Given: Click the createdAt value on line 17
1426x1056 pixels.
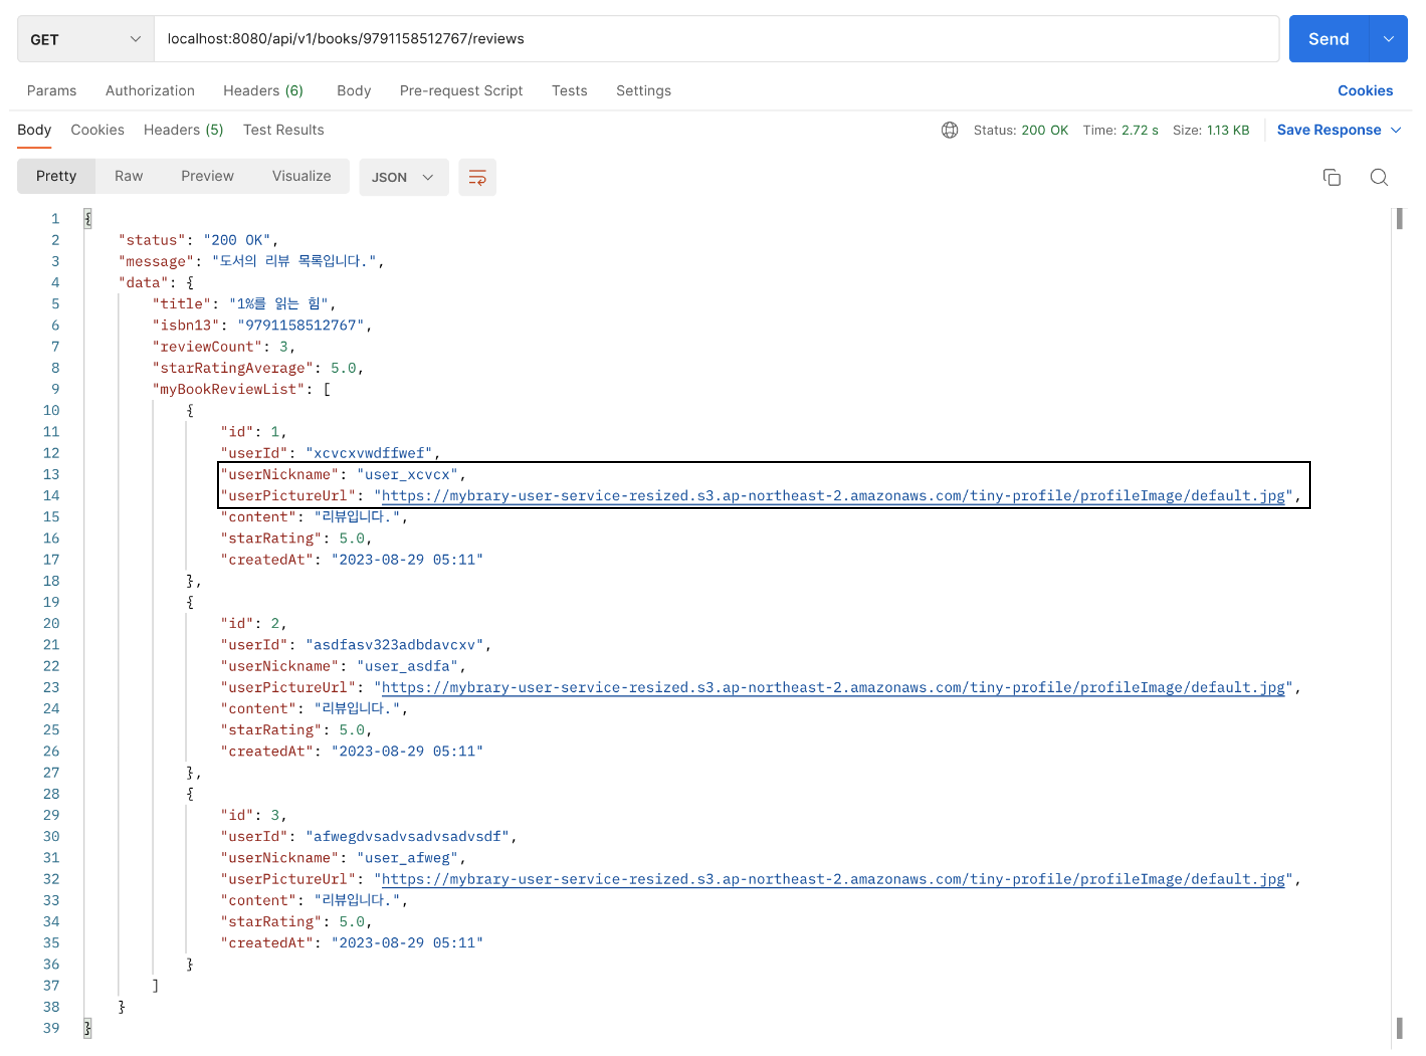Looking at the screenshot, I should click(407, 560).
